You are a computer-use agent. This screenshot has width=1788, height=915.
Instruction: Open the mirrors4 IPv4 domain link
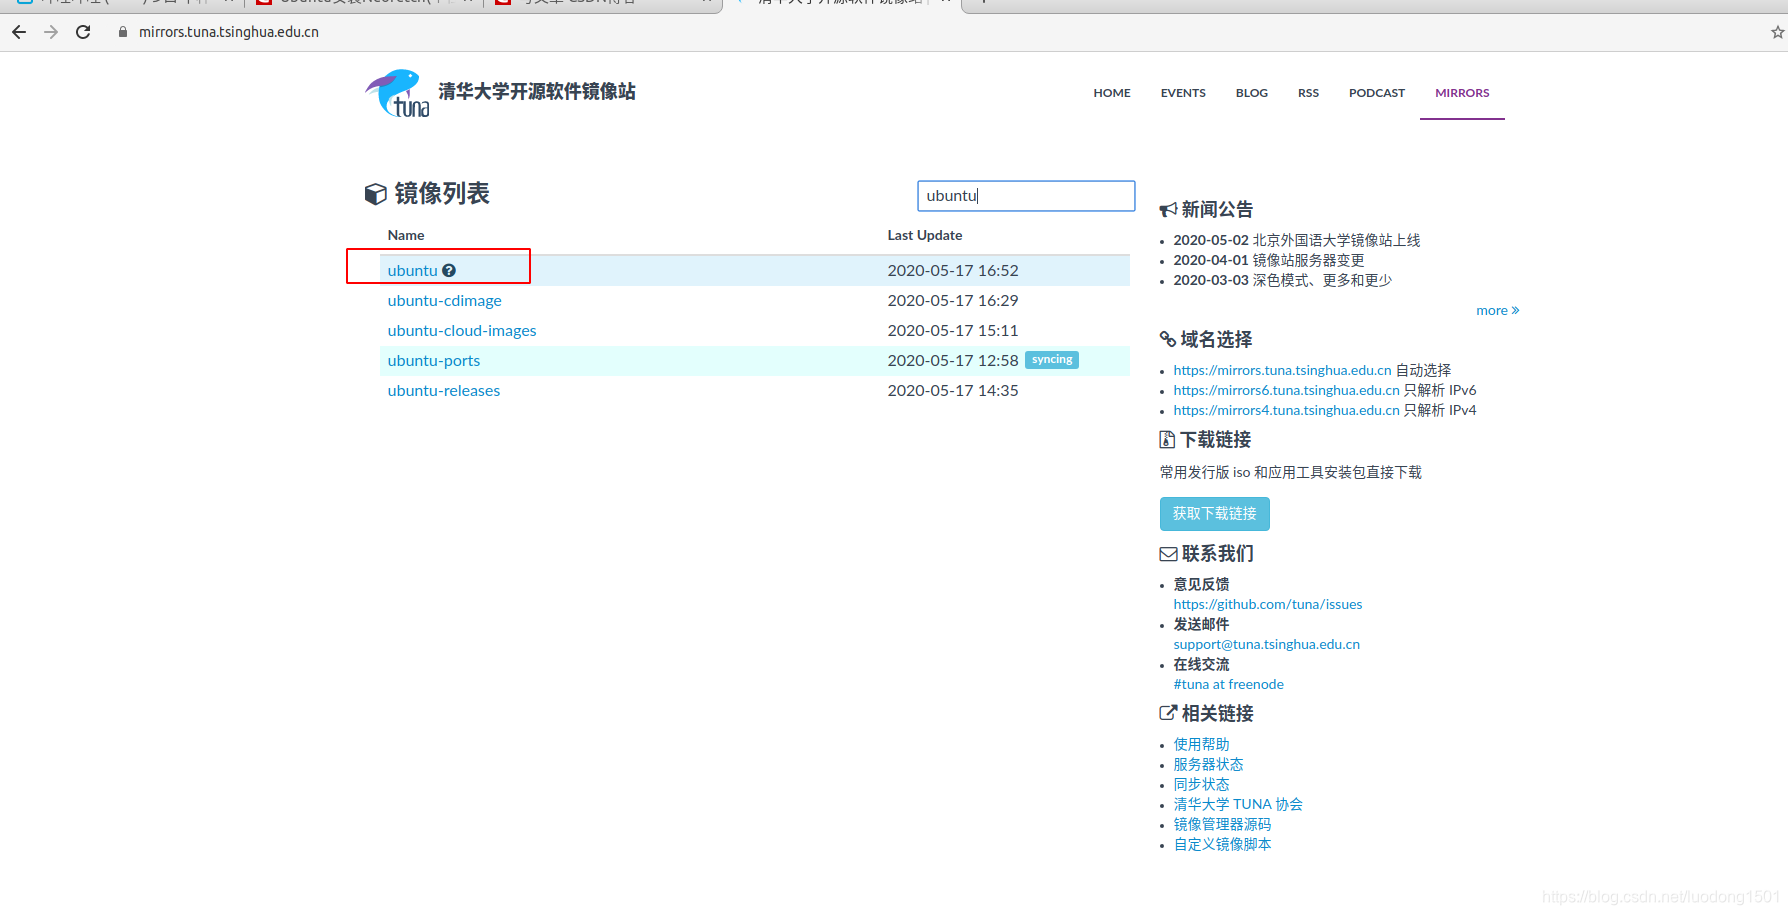[x=1286, y=410]
